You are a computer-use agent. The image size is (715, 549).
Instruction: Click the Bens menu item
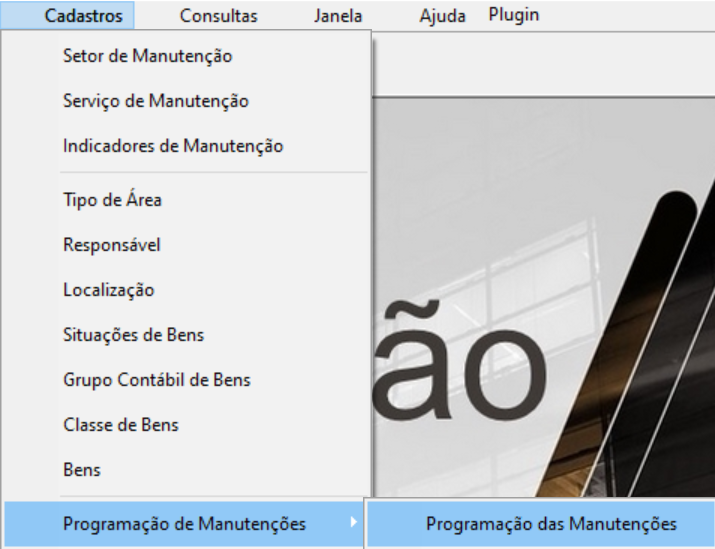[186, 470]
